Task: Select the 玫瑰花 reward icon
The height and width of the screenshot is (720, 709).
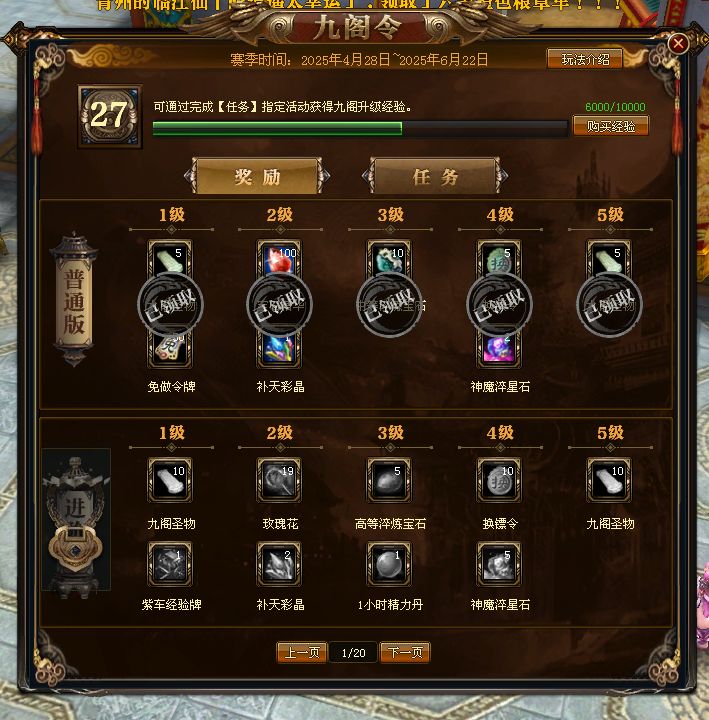Action: (x=279, y=480)
